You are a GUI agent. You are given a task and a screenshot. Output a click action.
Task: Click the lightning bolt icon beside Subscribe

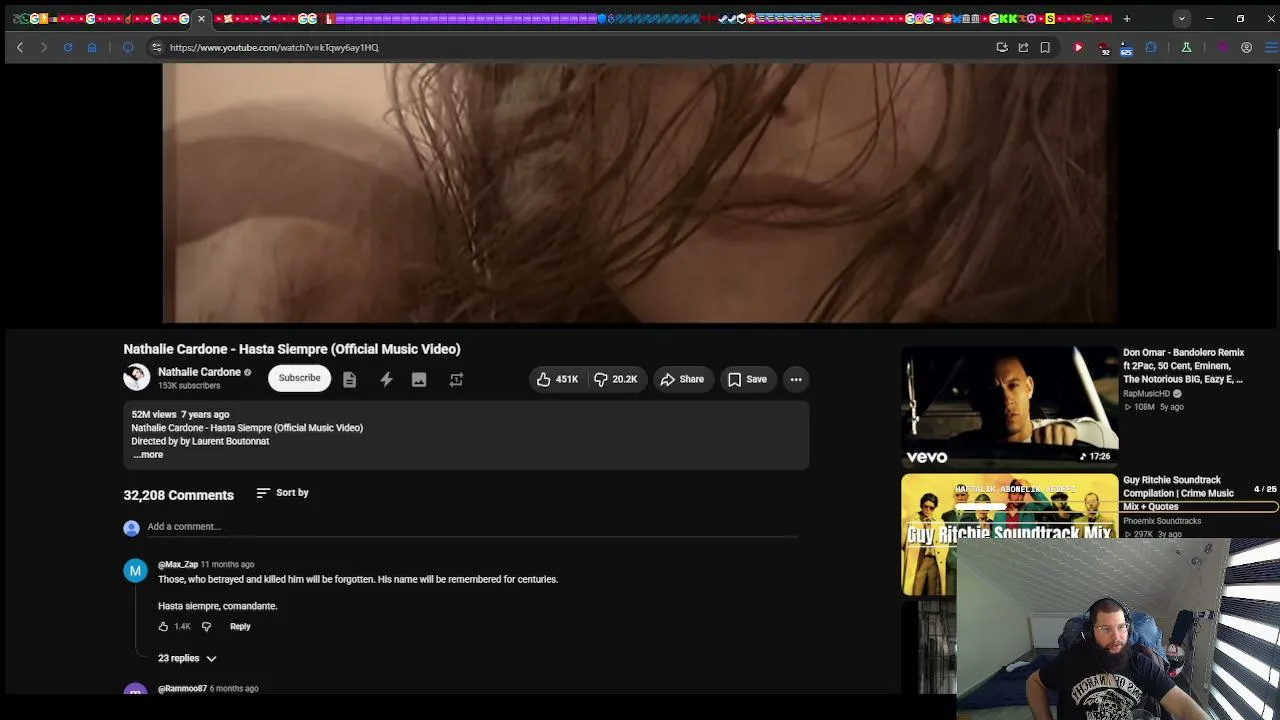386,379
